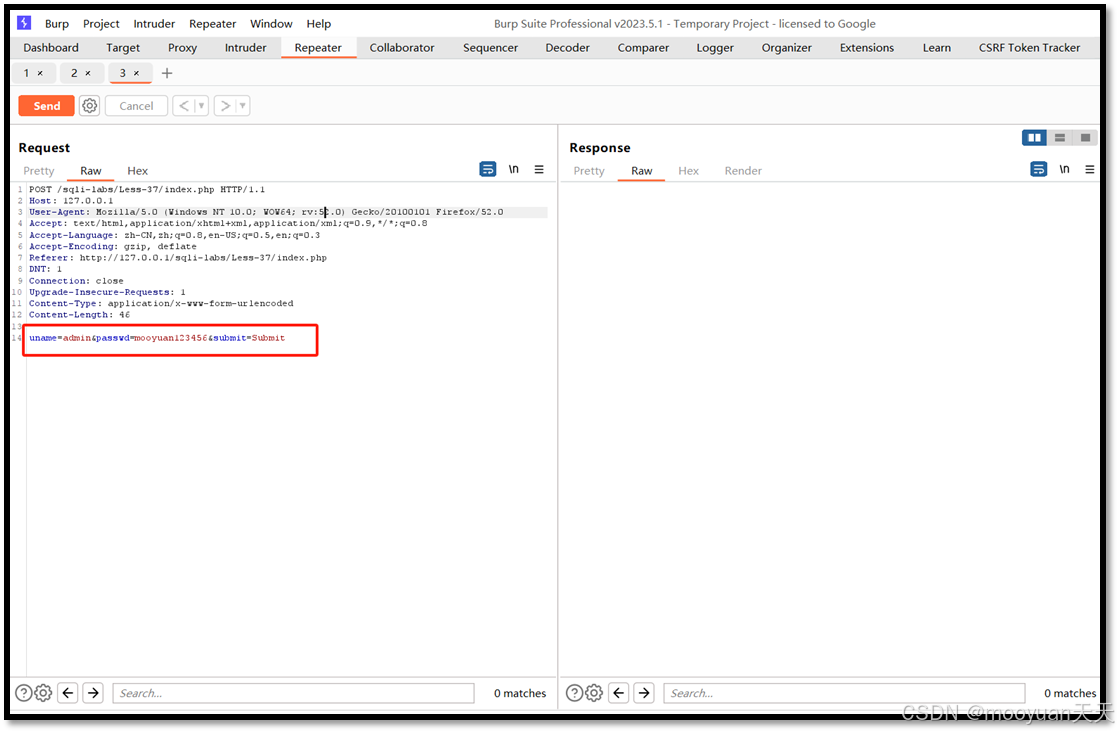The image size is (1119, 733).
Task: Select Render view in Response panel
Action: [x=743, y=171]
